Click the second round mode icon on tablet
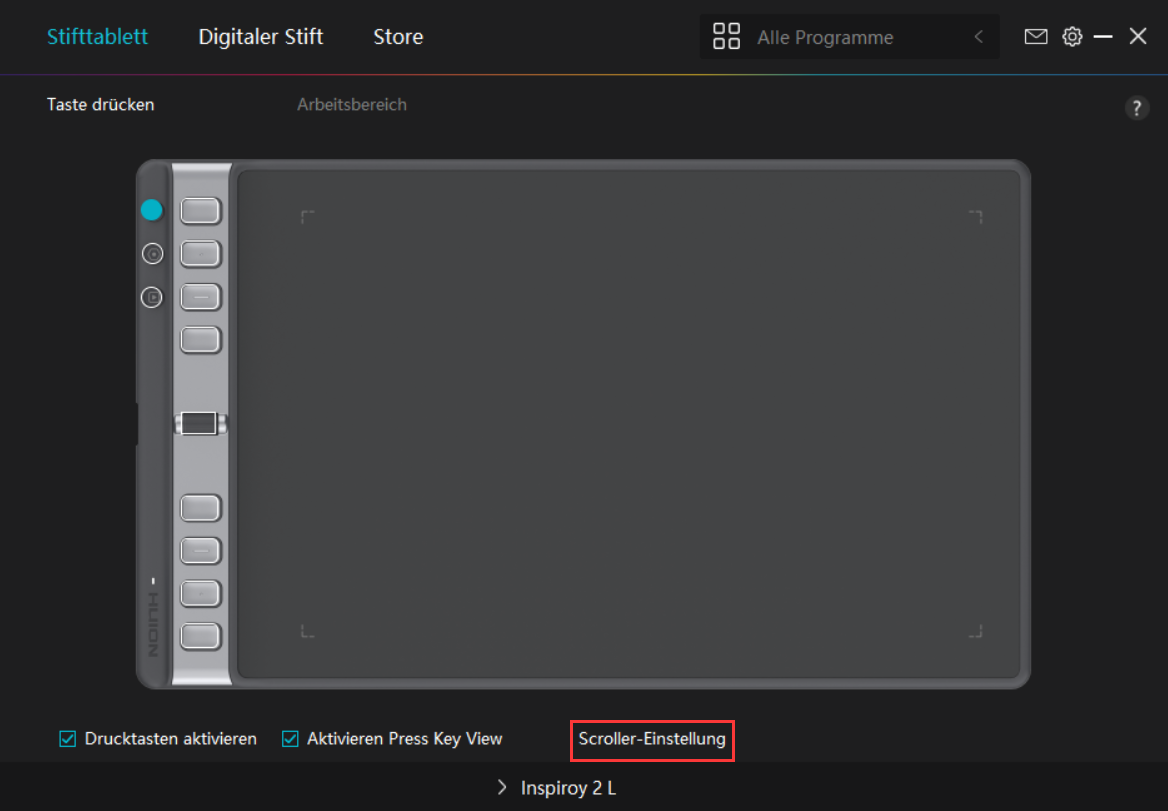 [x=152, y=254]
